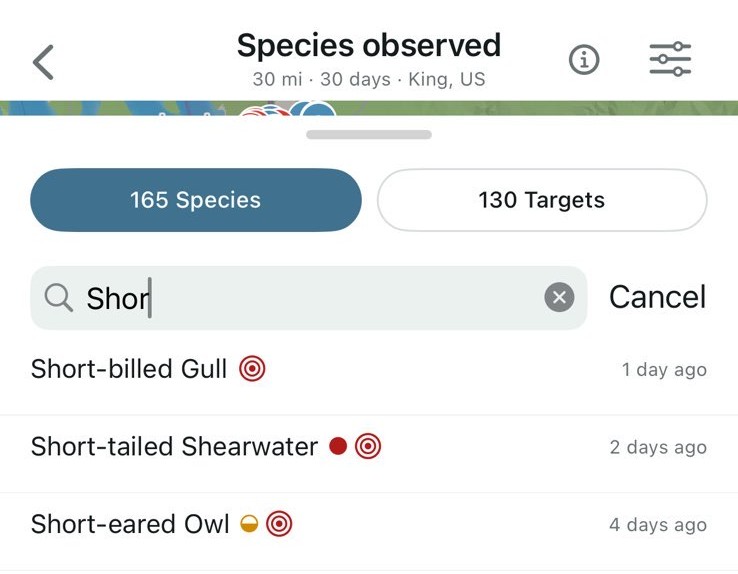The image size is (738, 574).
Task: Tap the back arrow icon
Action: pyautogui.click(x=43, y=62)
